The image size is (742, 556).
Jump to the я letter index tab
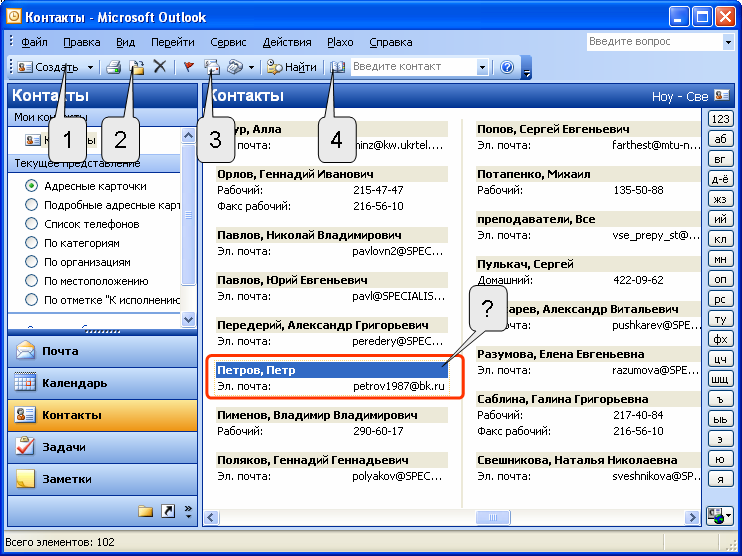coord(720,479)
